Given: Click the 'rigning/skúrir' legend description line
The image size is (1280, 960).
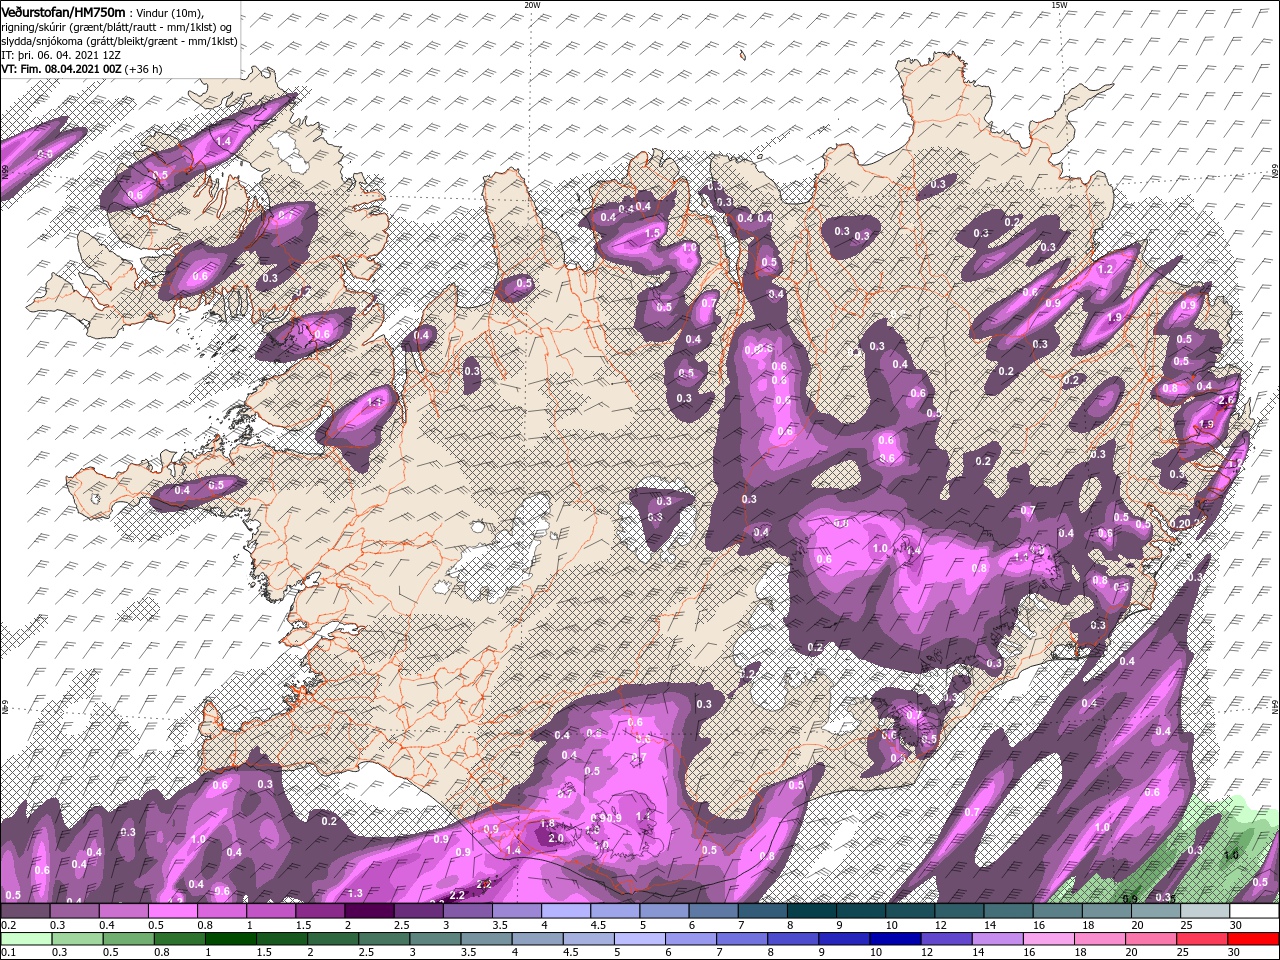Looking at the screenshot, I should [117, 26].
